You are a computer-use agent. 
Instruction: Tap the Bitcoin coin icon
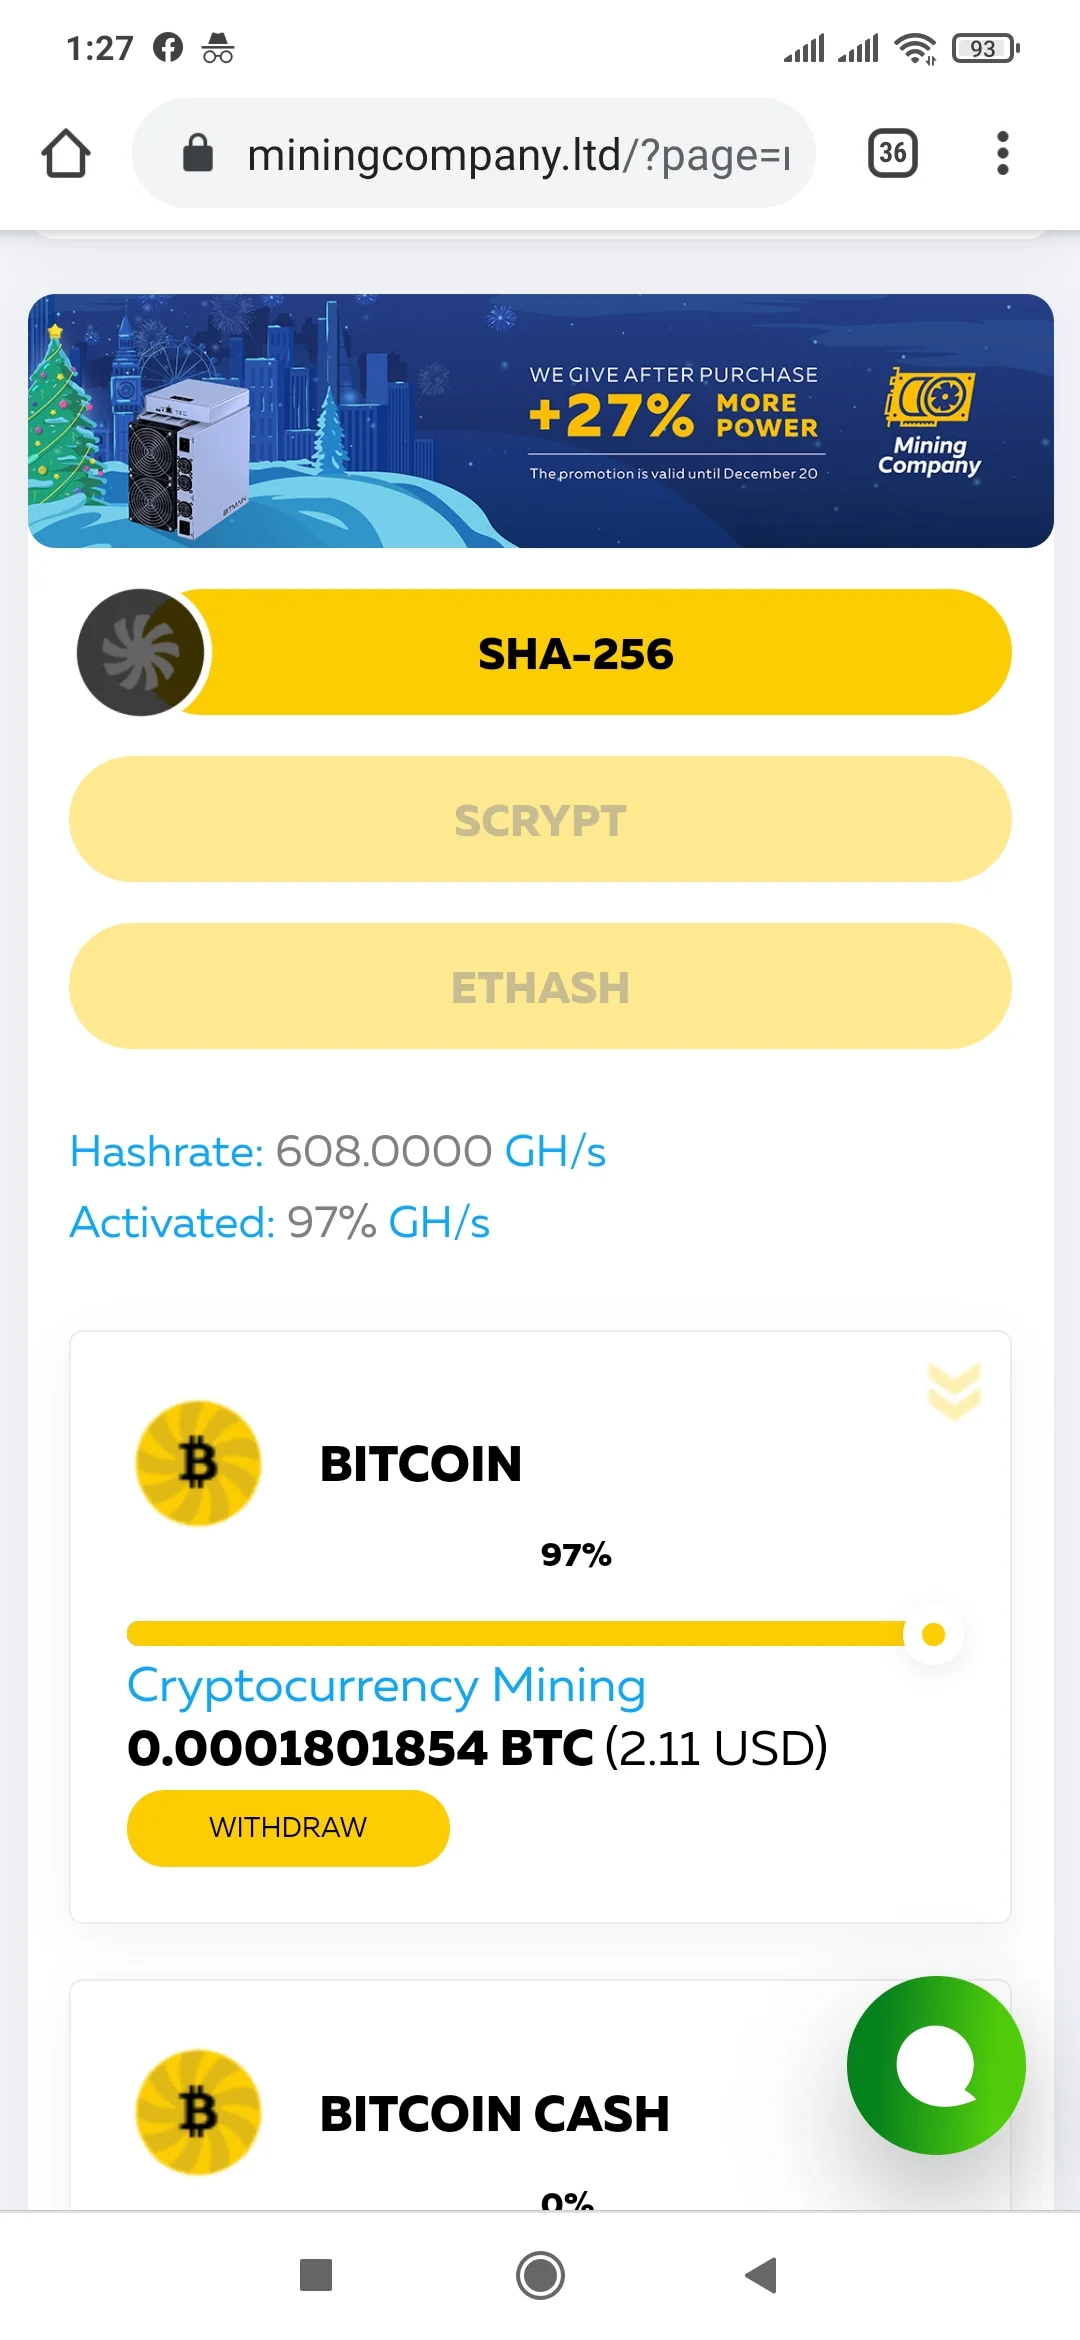pos(198,1463)
